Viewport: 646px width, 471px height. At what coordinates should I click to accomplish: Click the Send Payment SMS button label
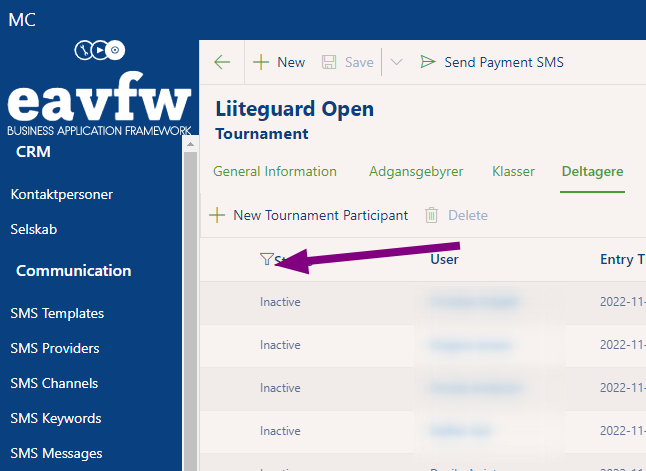click(x=504, y=62)
